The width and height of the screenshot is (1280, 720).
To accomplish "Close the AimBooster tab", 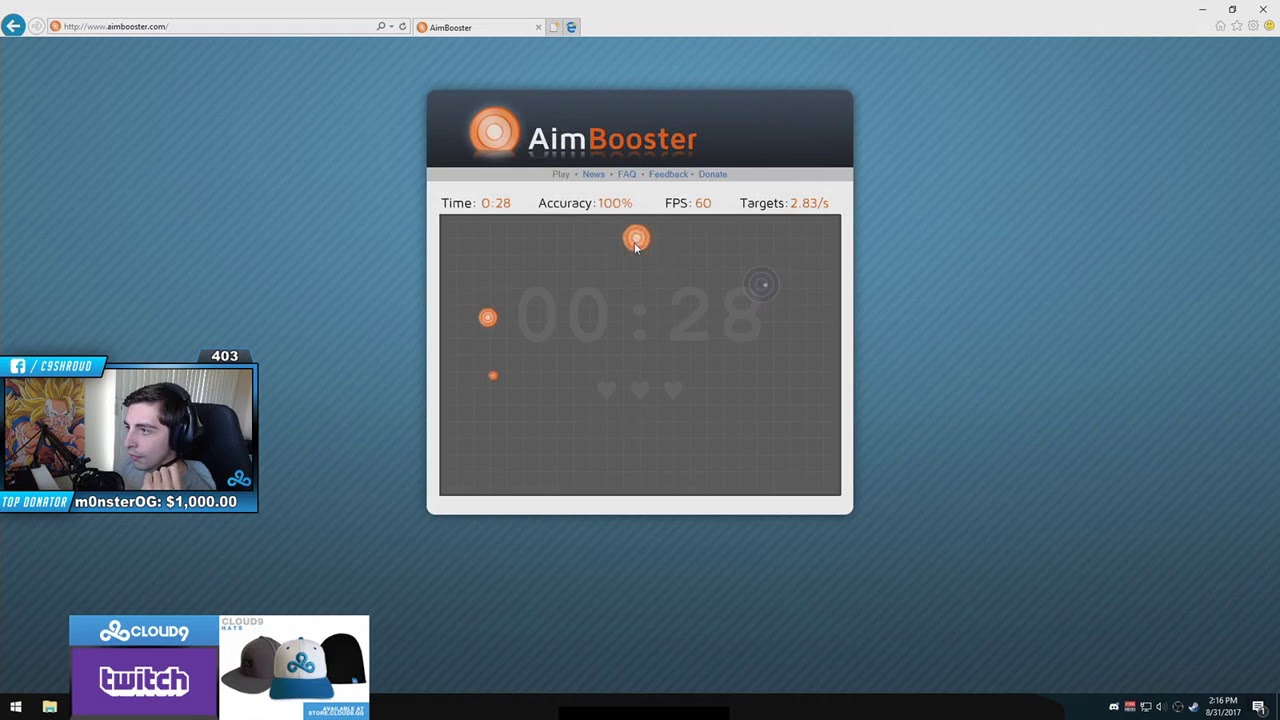I will (538, 27).
